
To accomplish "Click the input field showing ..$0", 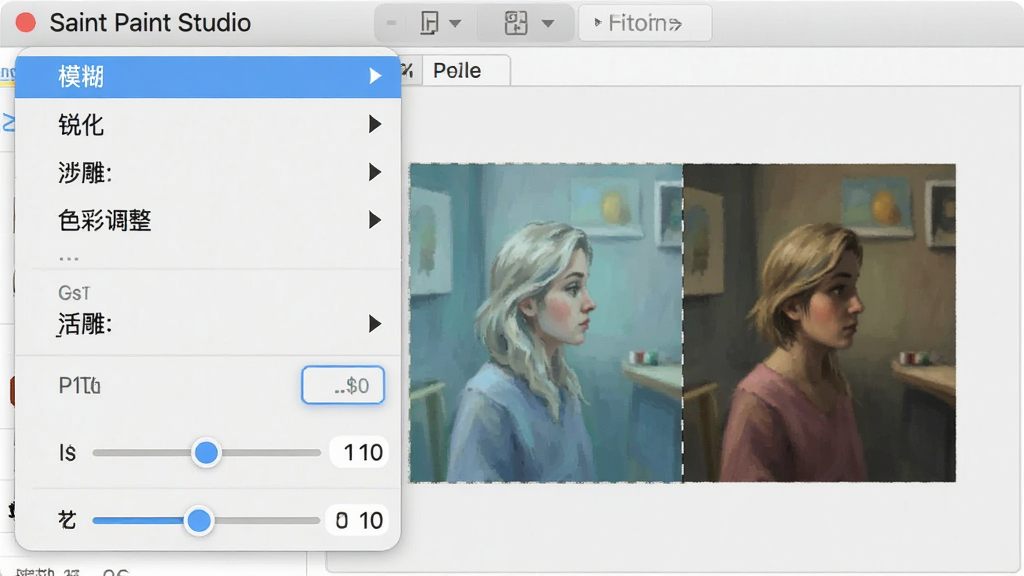I will pyautogui.click(x=343, y=385).
